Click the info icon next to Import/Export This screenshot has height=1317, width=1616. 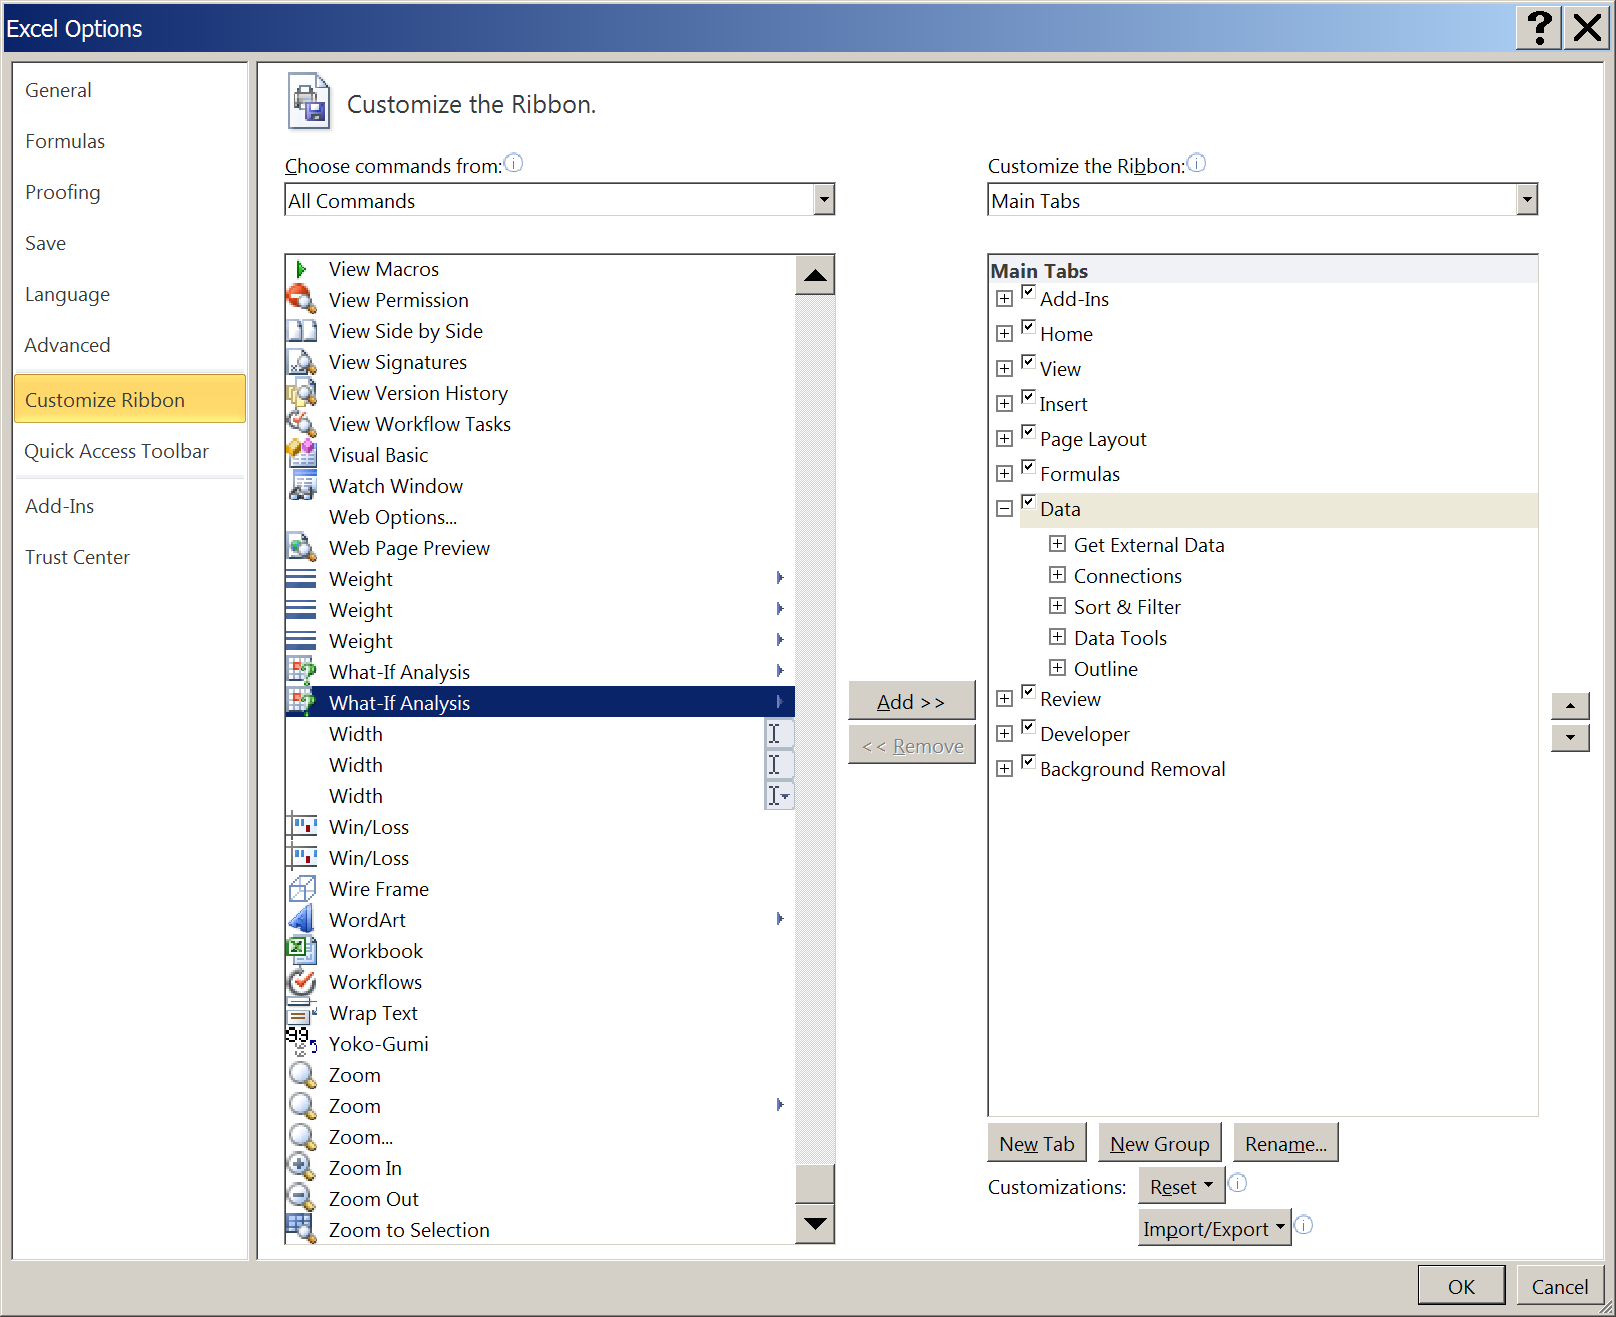coord(1303,1225)
